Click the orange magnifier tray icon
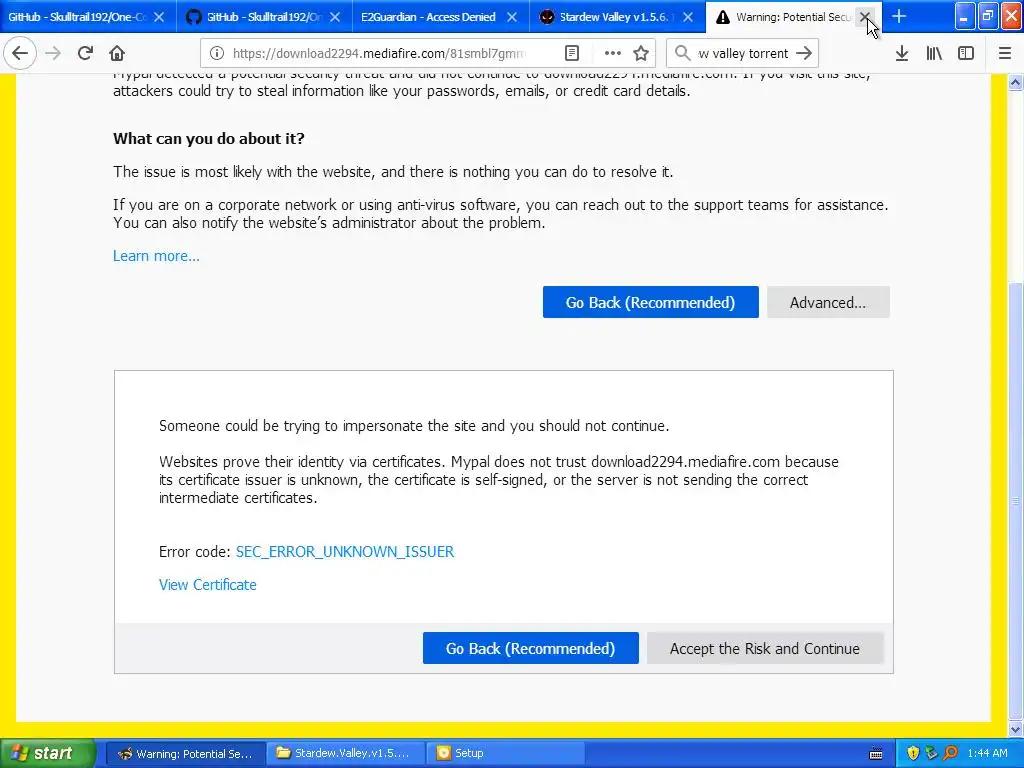This screenshot has height=768, width=1024. click(x=950, y=754)
